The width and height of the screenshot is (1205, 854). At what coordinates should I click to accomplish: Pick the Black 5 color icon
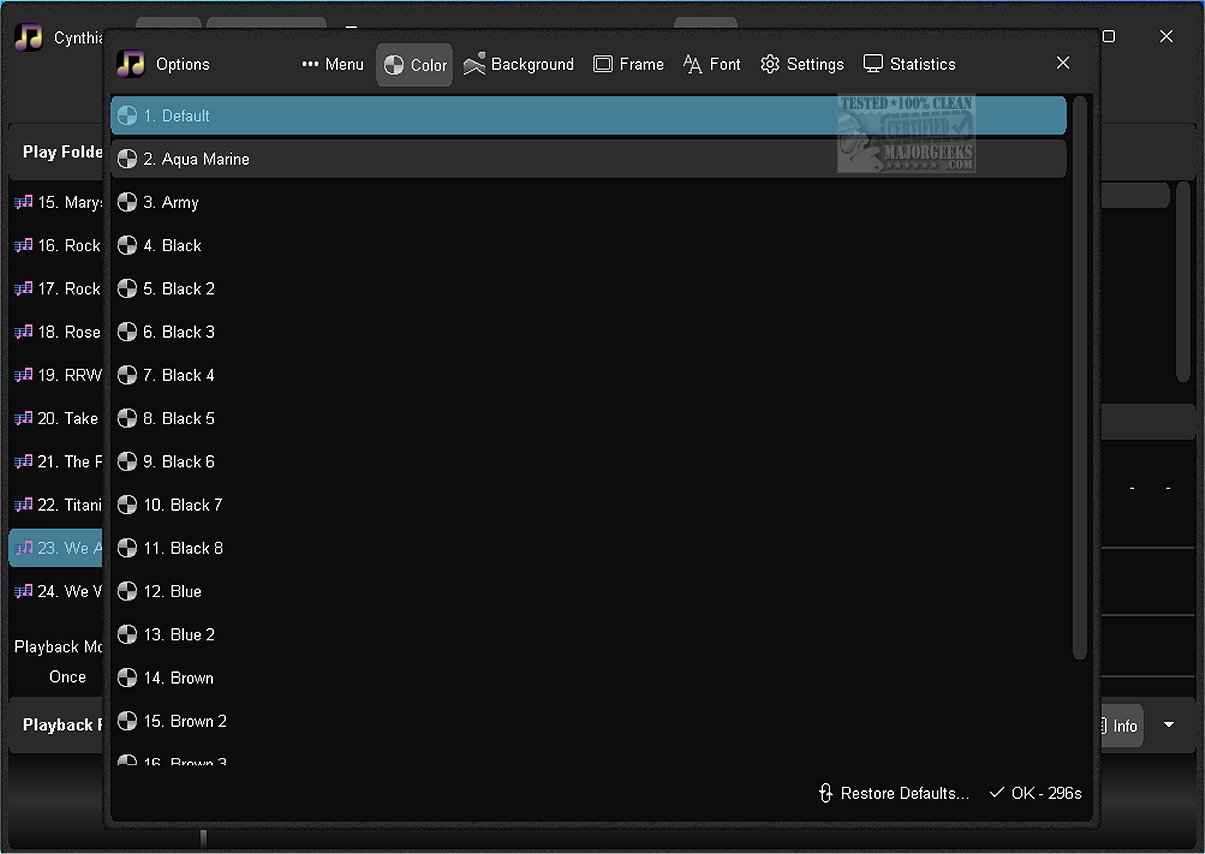[x=127, y=418]
